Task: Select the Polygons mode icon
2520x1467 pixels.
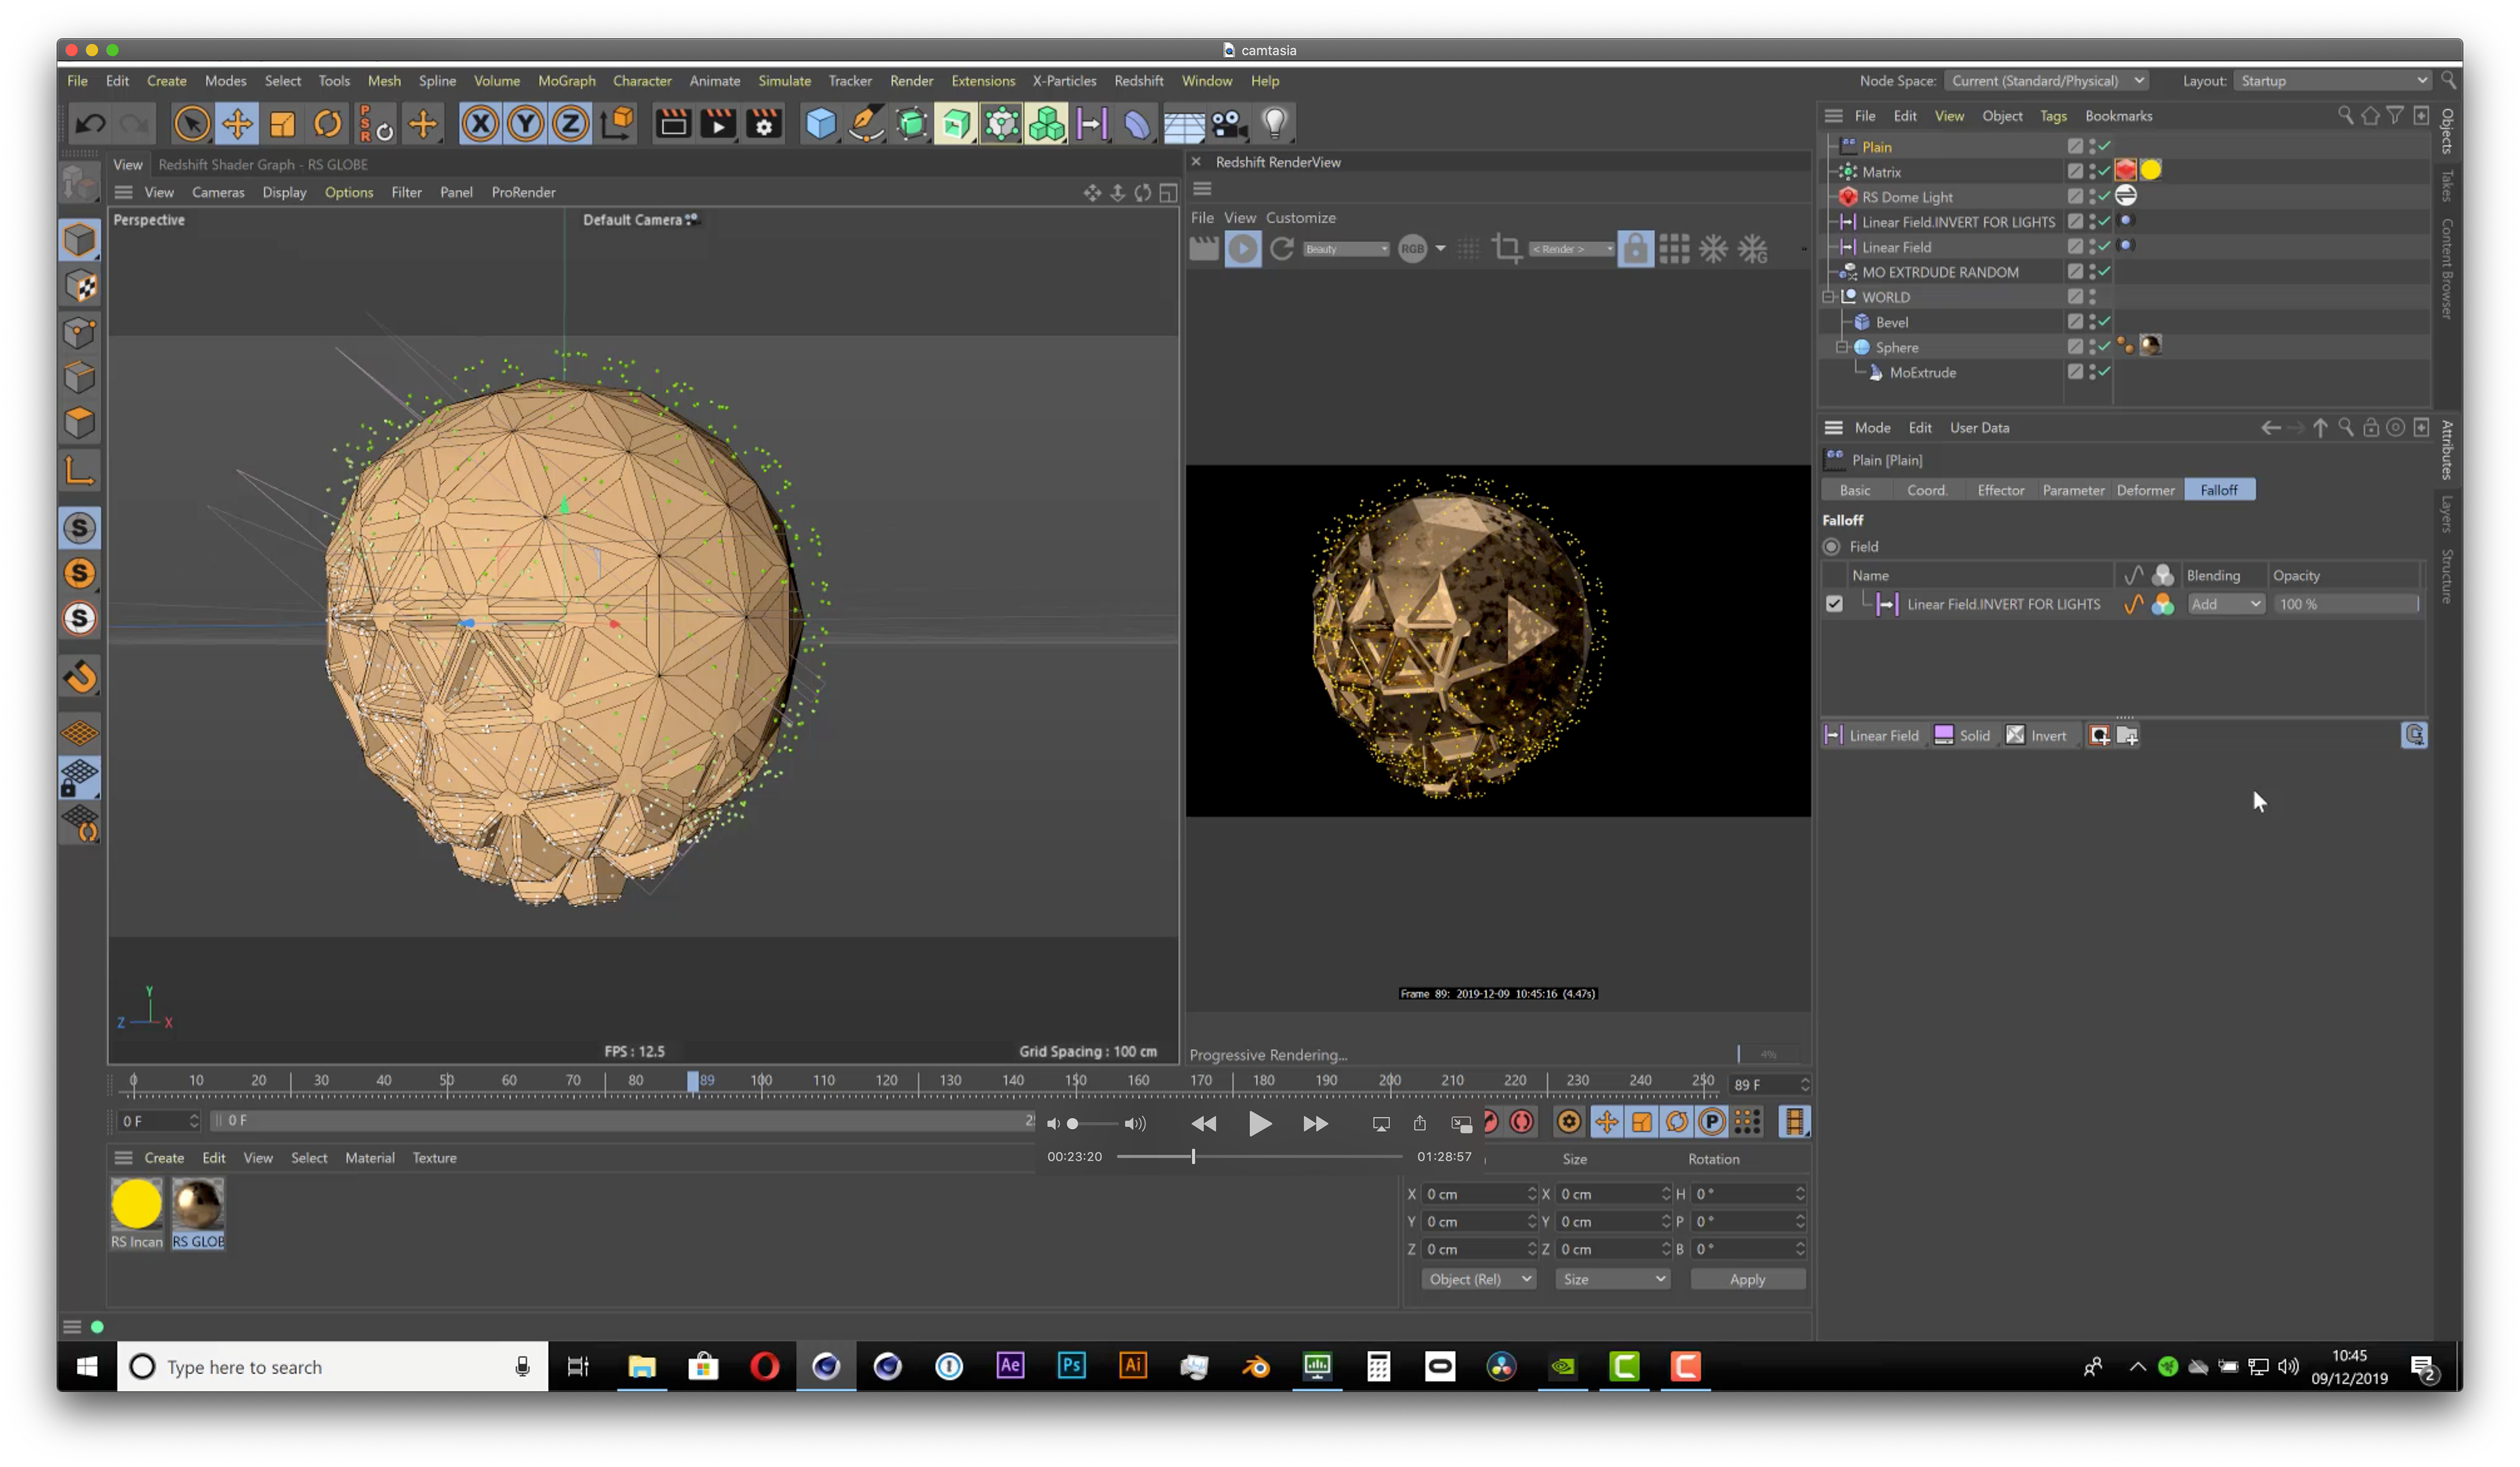Action: pyautogui.click(x=80, y=423)
